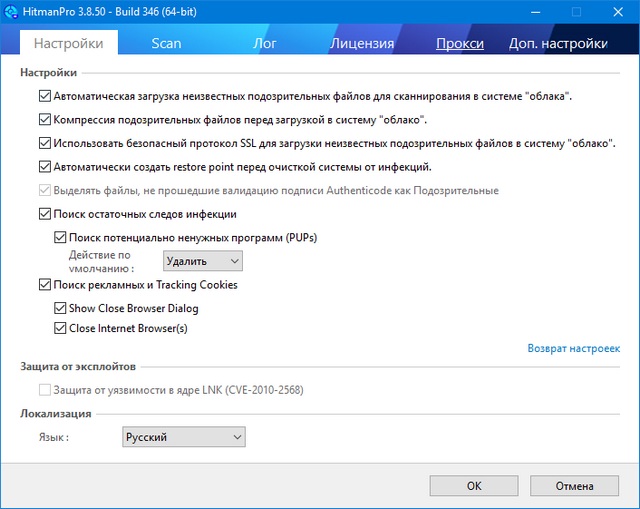Image resolution: width=640 pixels, height=509 pixels.
Task: Toggle automatic upload of suspicious files to cloud
Action: pos(44,96)
